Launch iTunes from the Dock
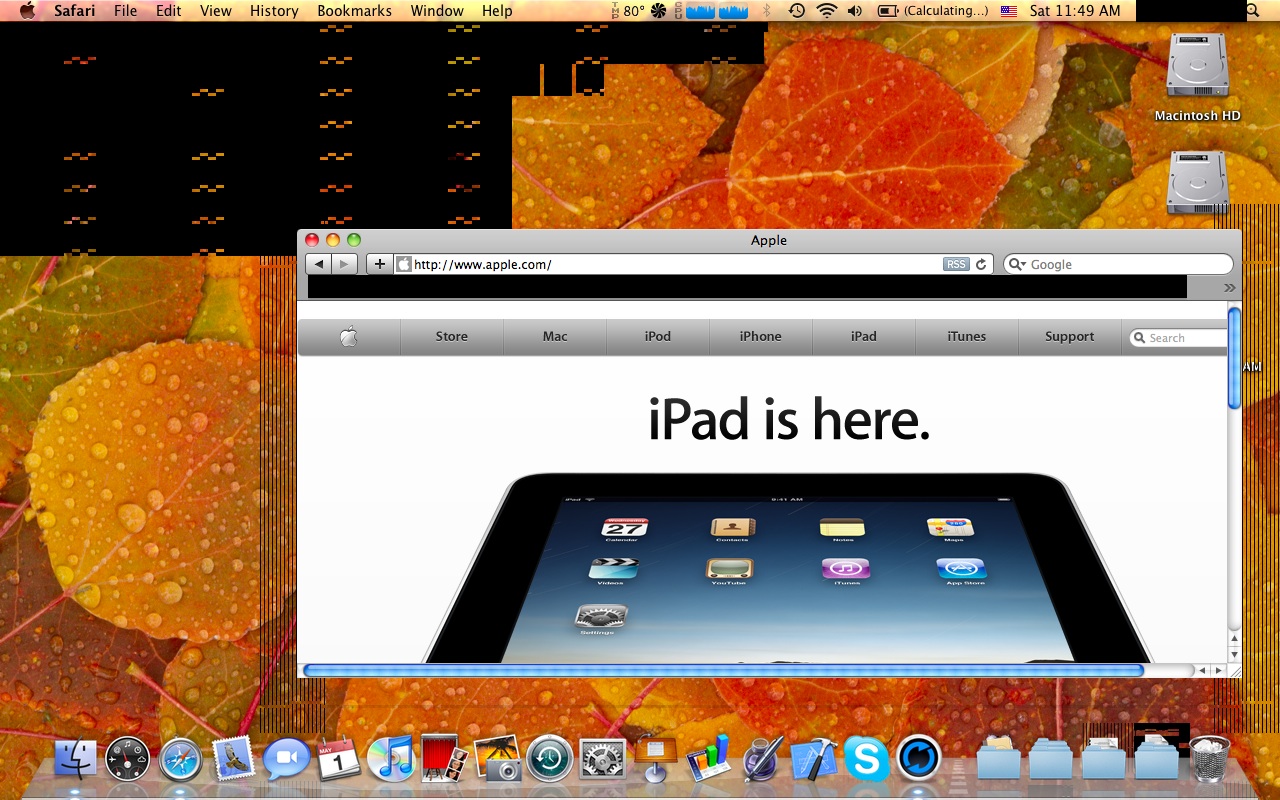The height and width of the screenshot is (800, 1280). point(391,758)
